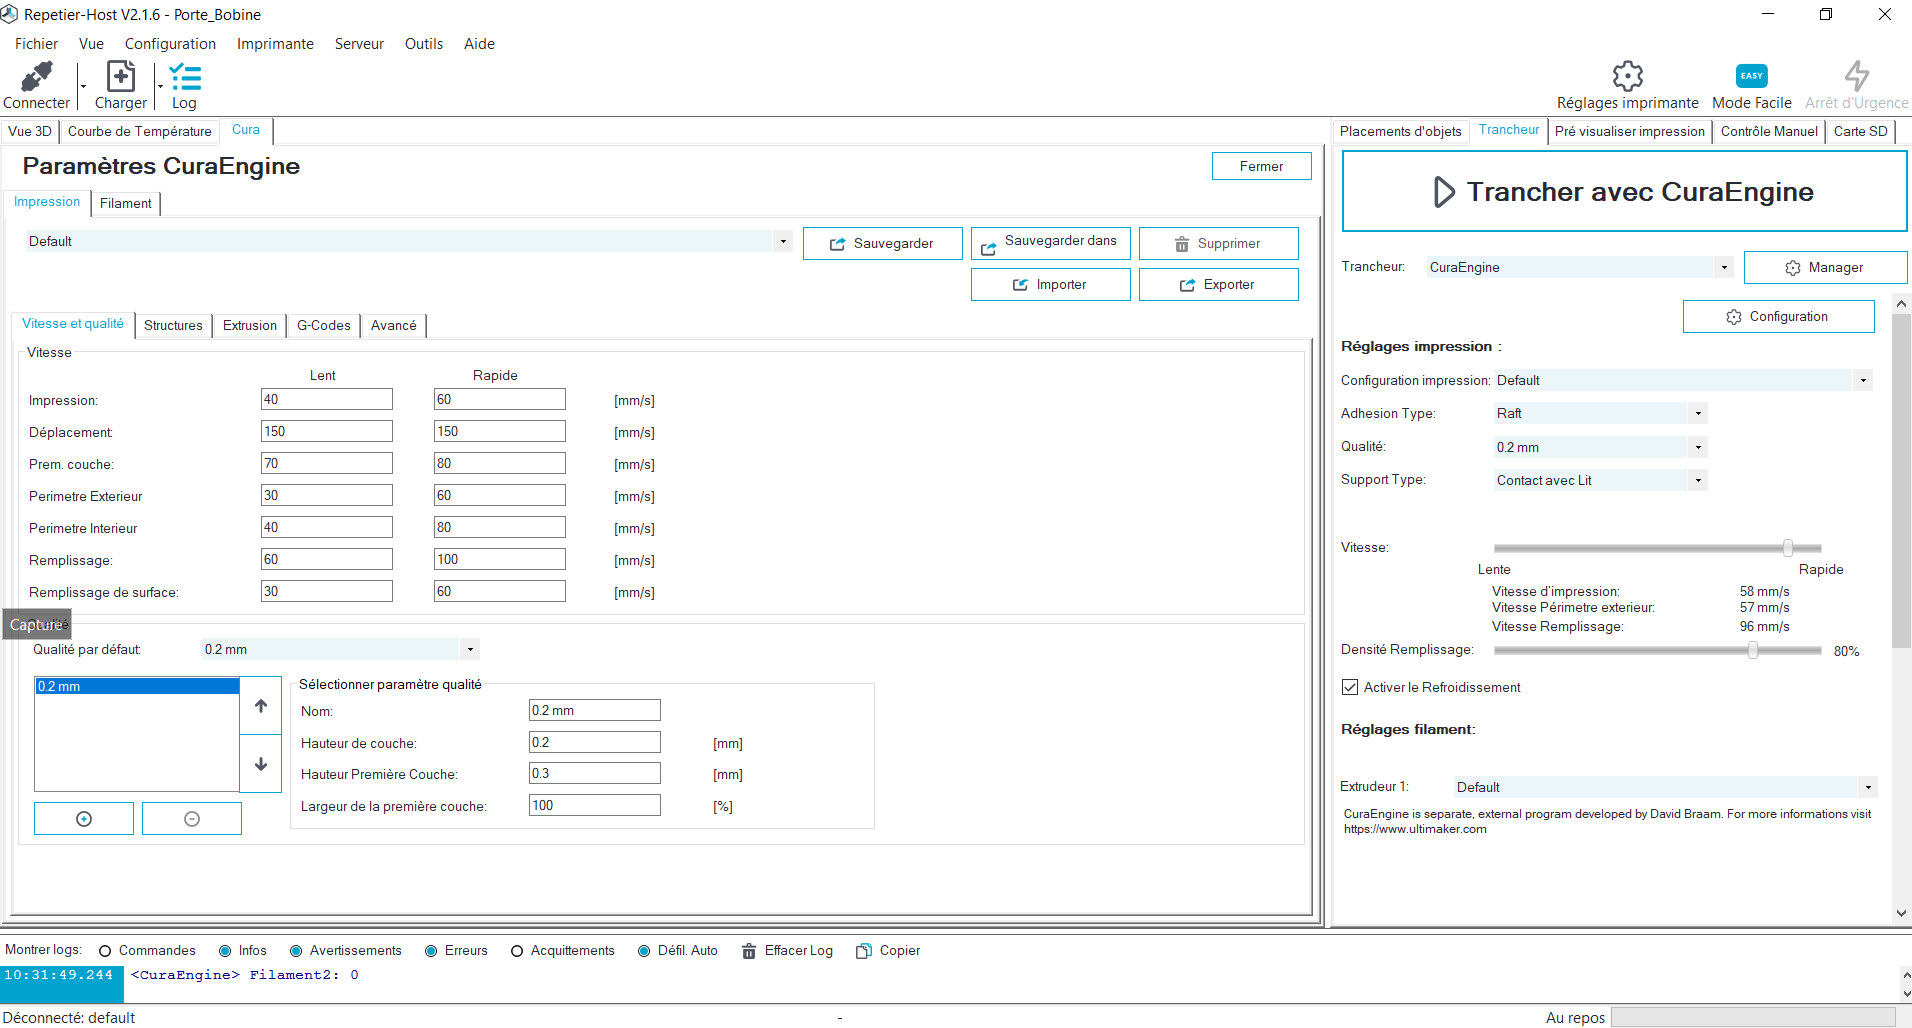Viewport: 1912px width, 1028px height.
Task: Click the Fermer button
Action: [1262, 166]
